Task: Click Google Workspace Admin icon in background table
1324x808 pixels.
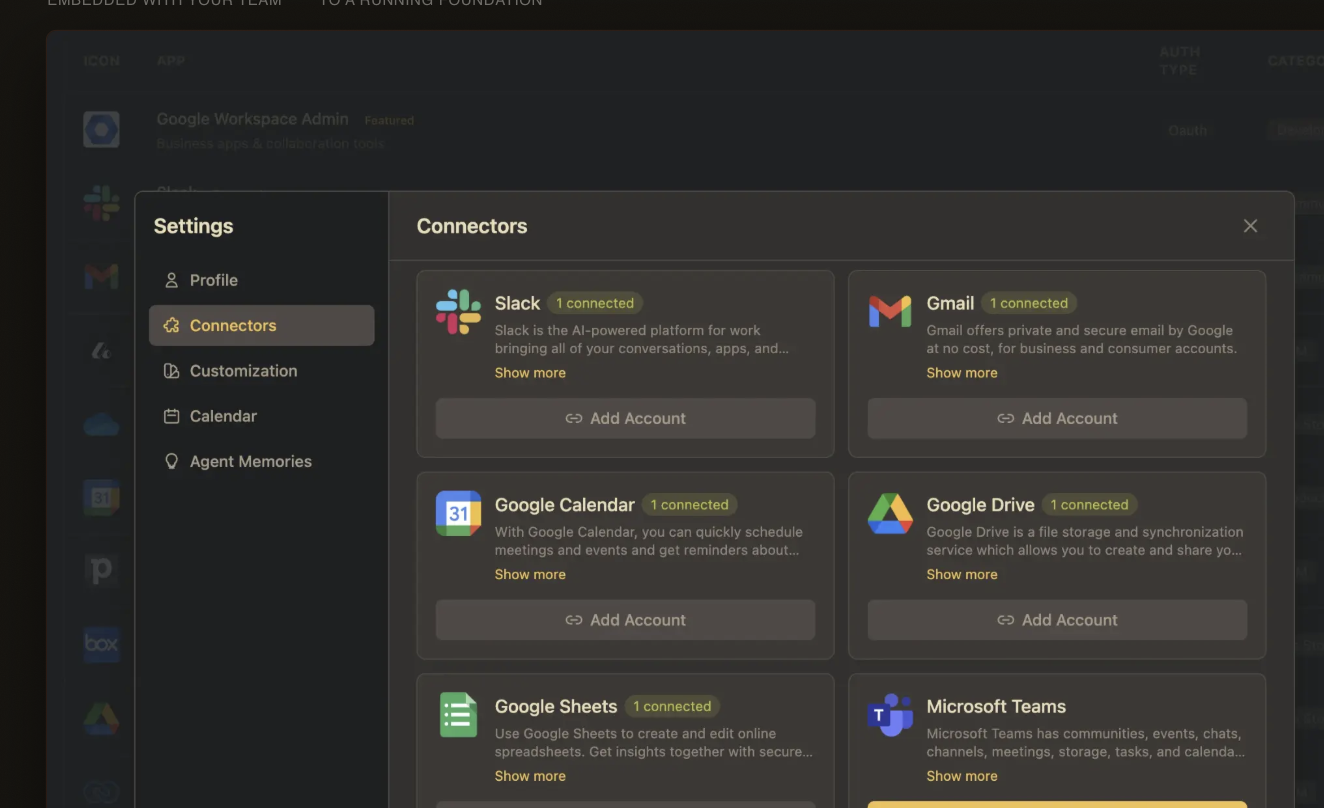Action: coord(101,129)
